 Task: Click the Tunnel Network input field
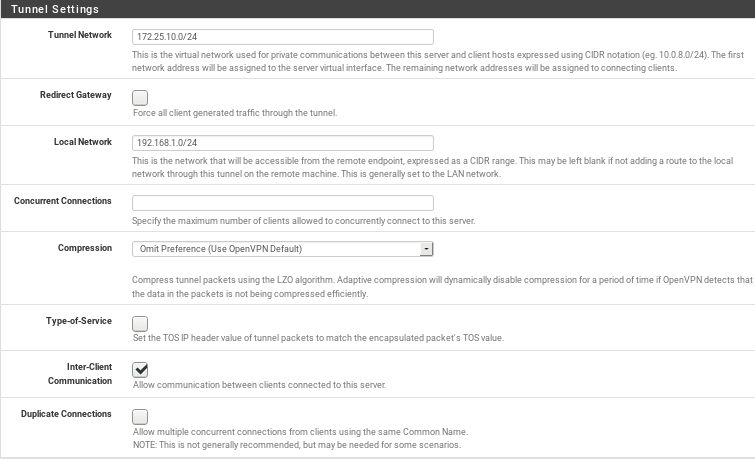[283, 37]
